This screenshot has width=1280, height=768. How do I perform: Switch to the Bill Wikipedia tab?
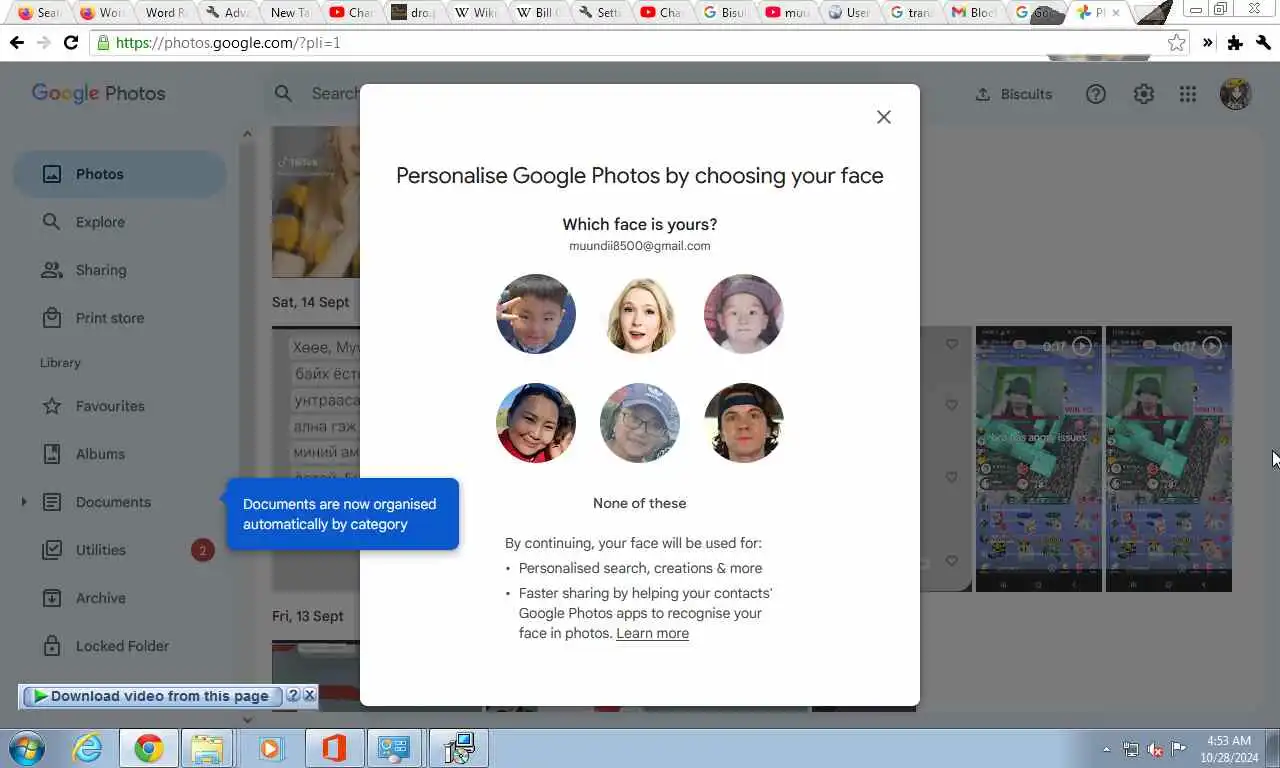click(x=536, y=13)
